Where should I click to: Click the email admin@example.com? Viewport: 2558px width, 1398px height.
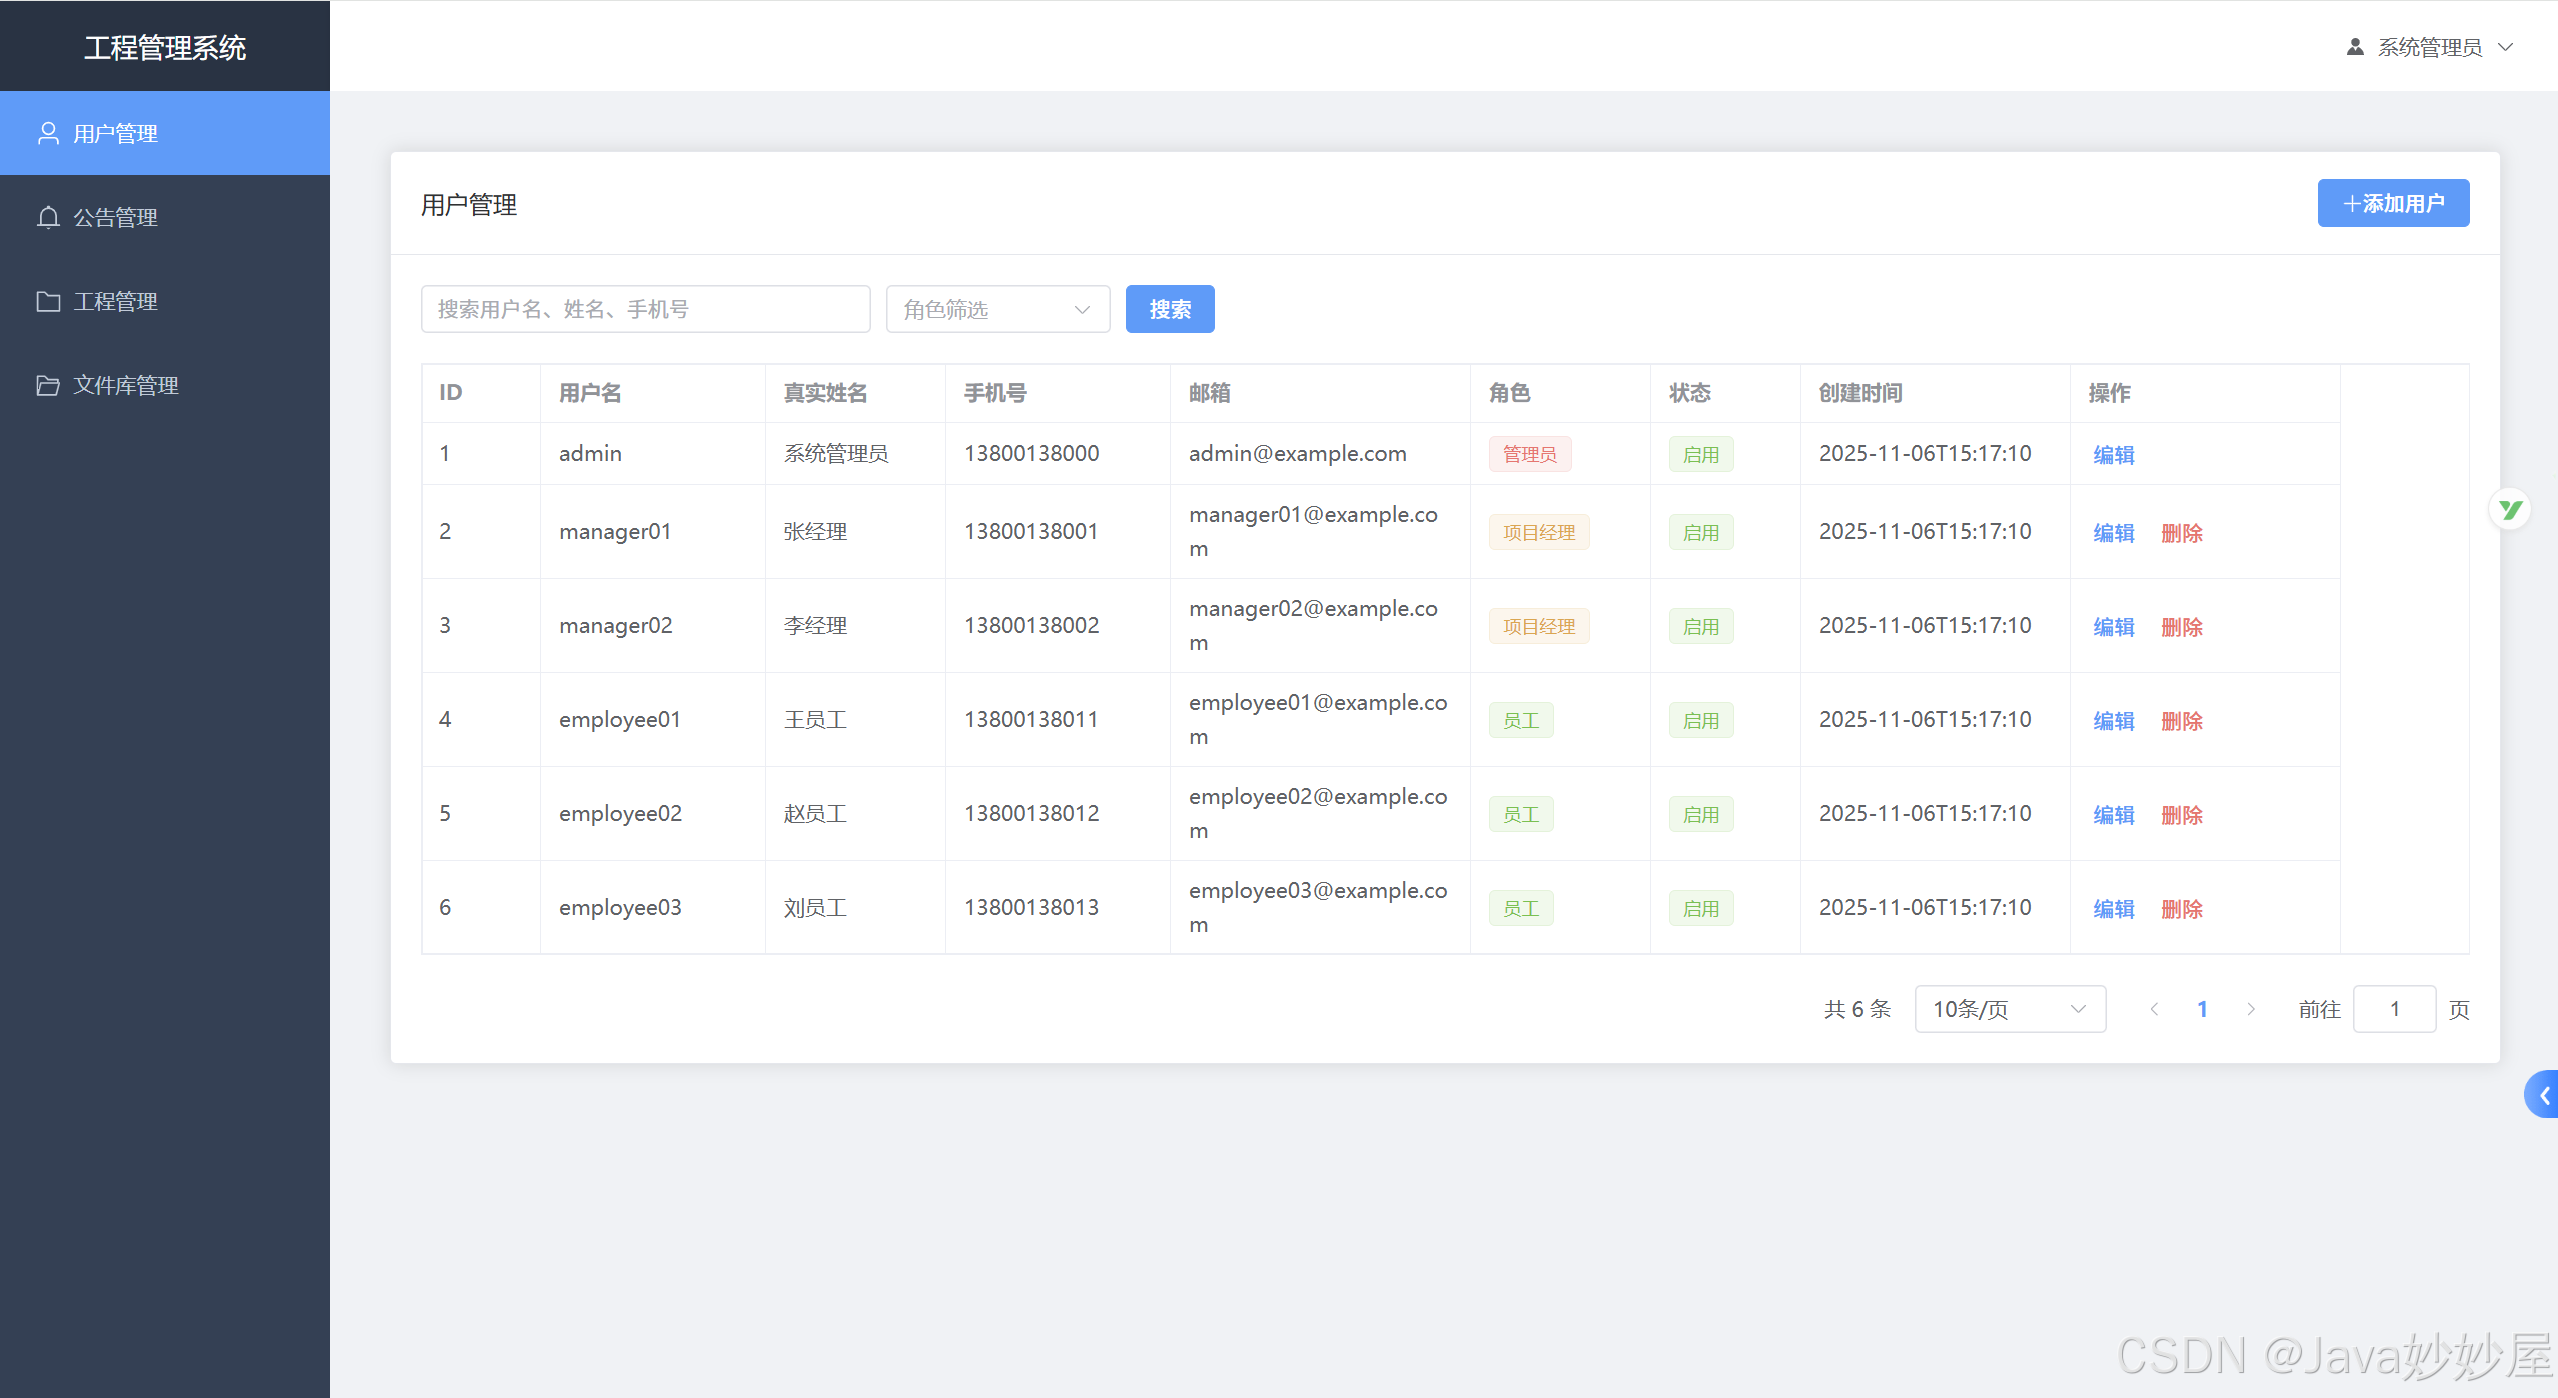tap(1297, 453)
